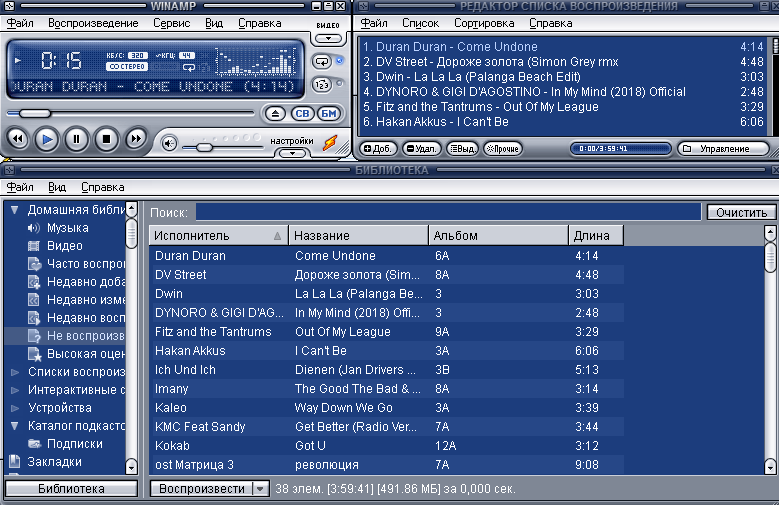Open Воспроизведение menu in Winamp

[x=93, y=23]
